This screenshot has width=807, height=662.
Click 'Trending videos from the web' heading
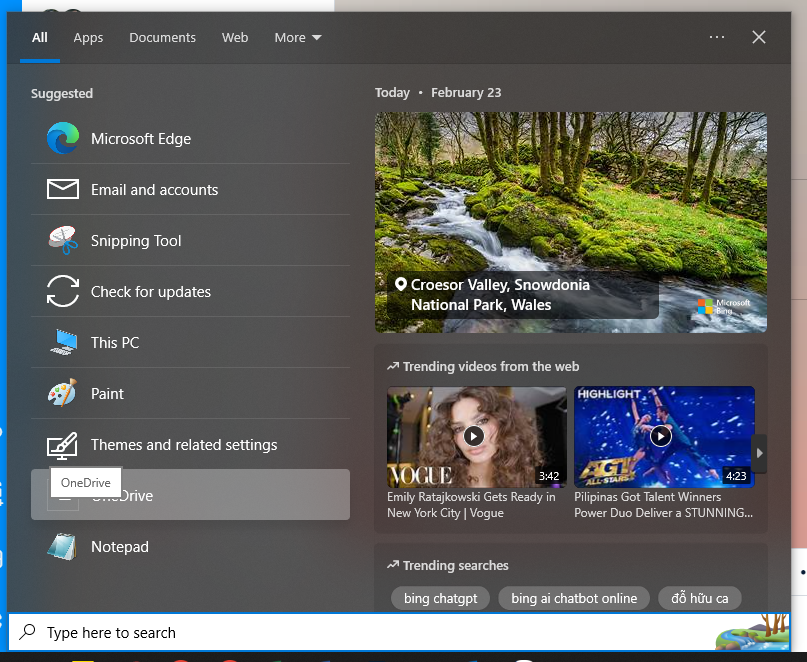(491, 366)
